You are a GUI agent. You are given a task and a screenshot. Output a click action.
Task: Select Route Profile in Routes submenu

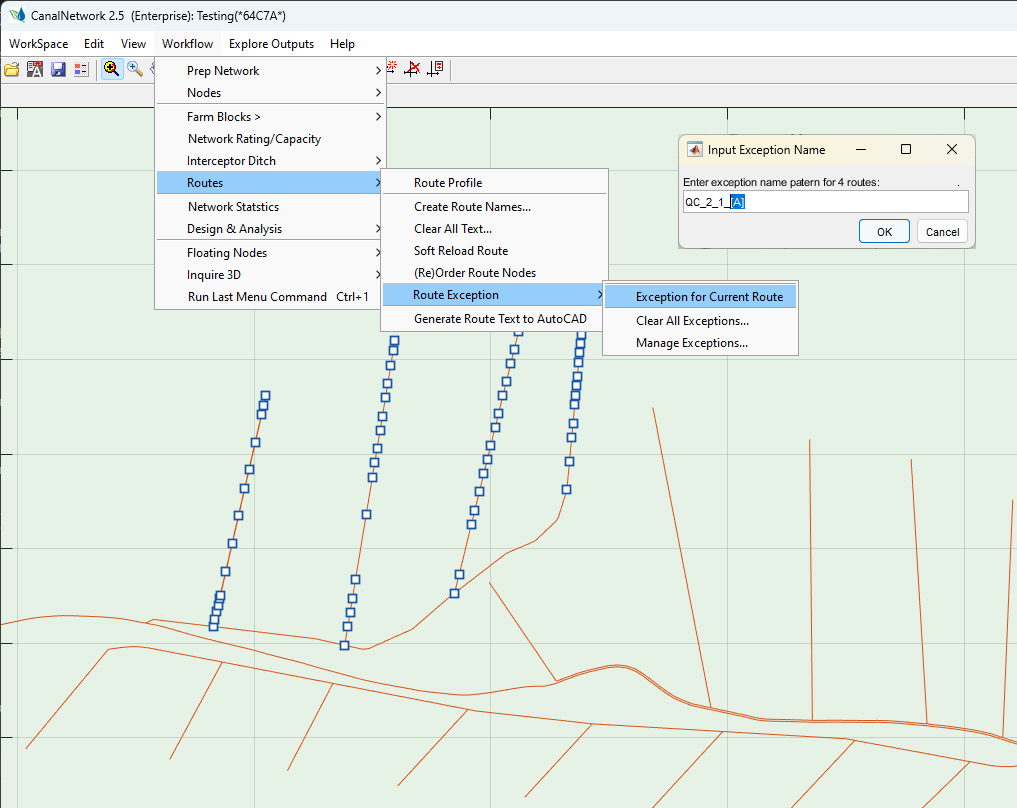click(x=448, y=183)
